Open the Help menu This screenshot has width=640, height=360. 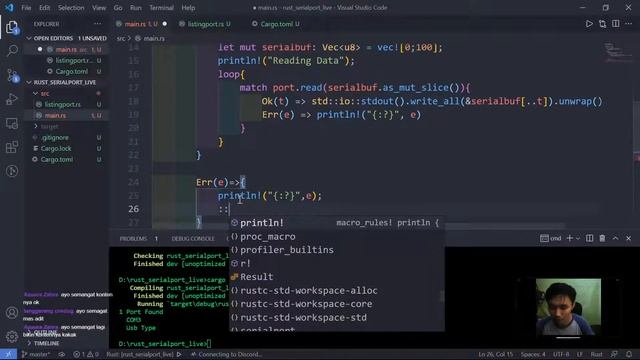click(188, 8)
